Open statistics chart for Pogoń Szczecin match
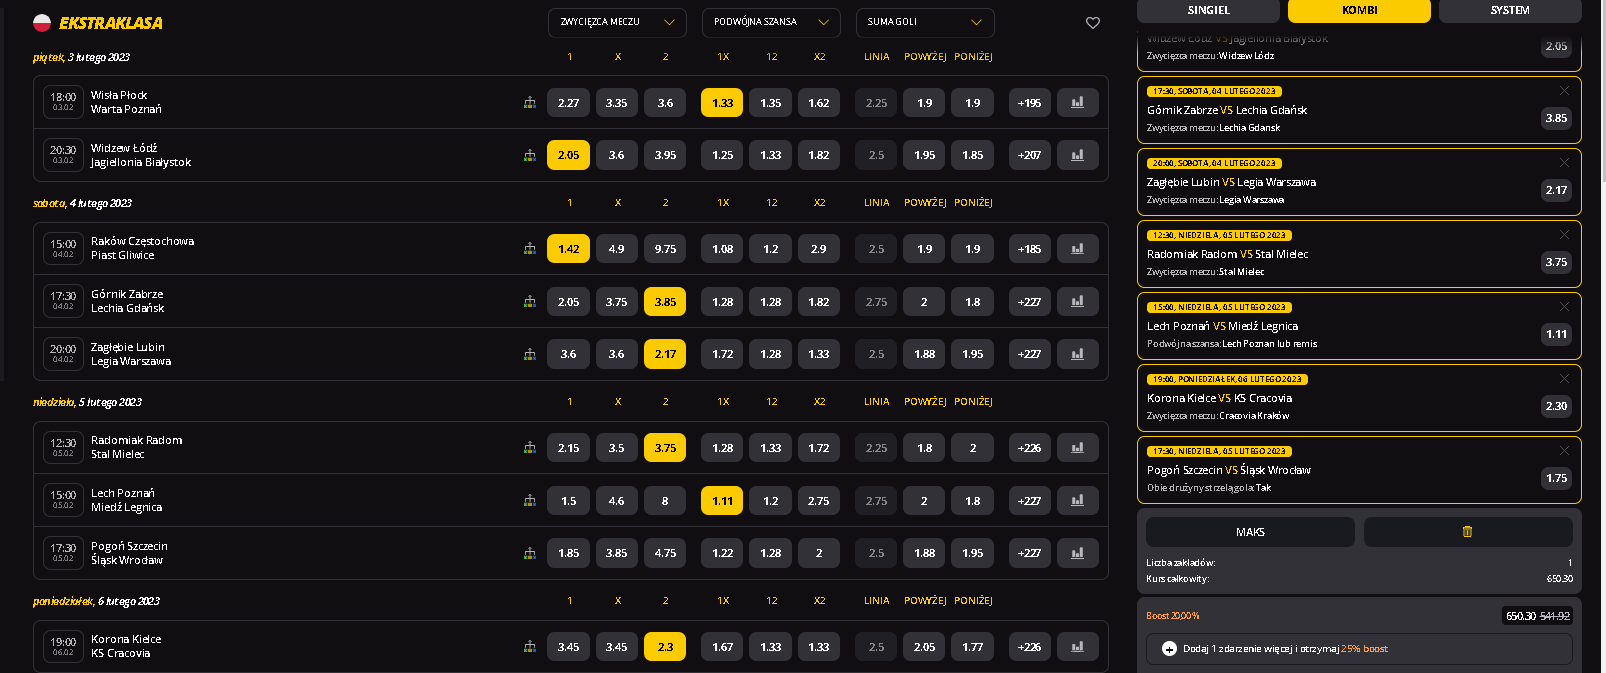This screenshot has width=1606, height=673. point(1077,553)
